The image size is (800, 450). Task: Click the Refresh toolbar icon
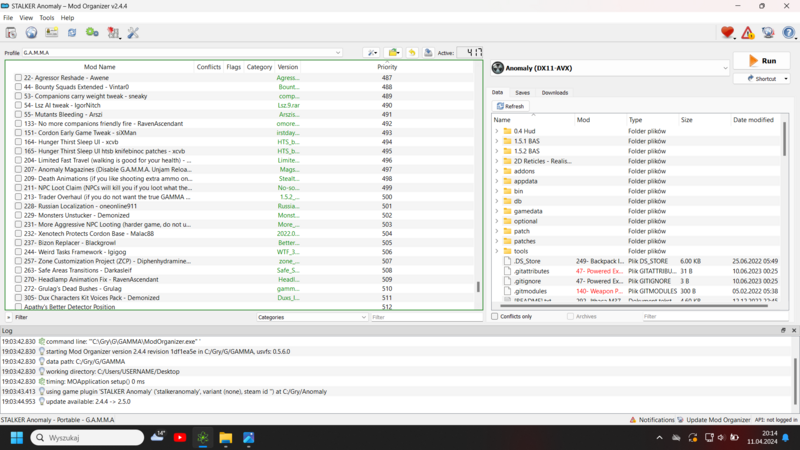(x=72, y=33)
